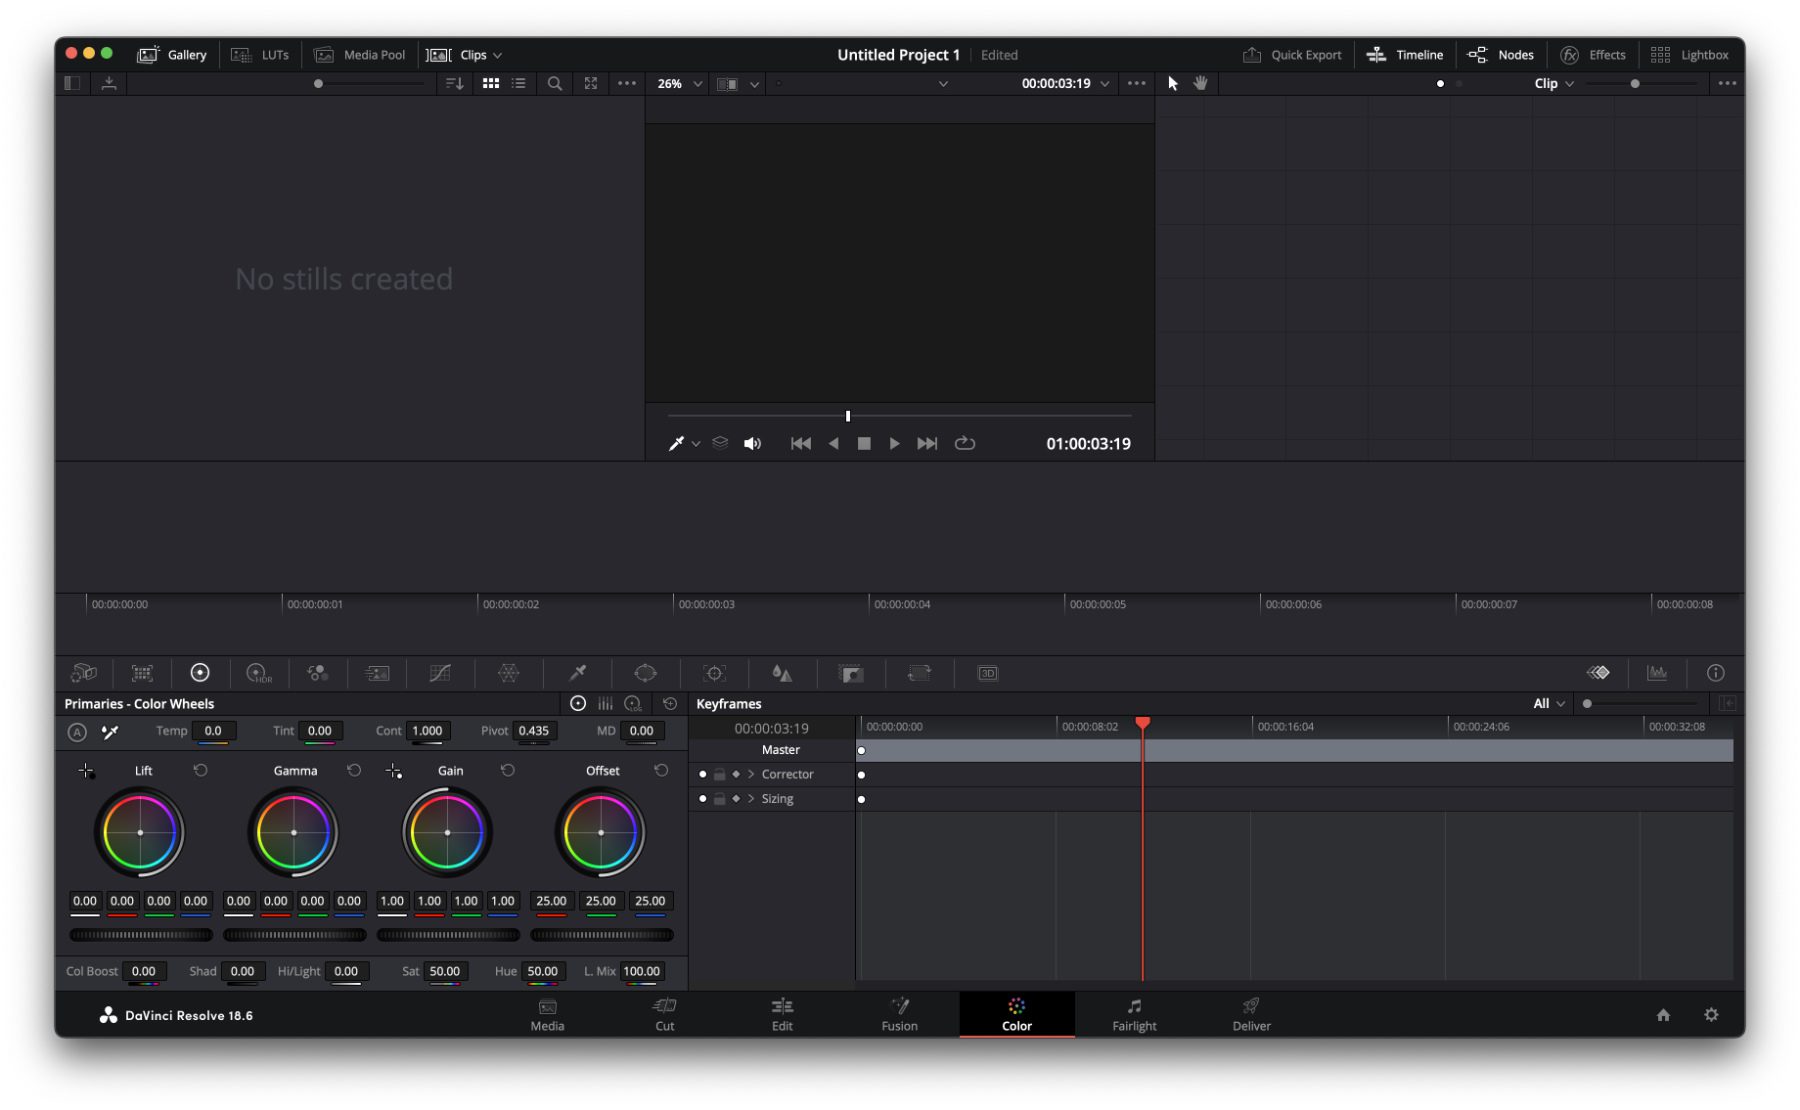Screen dimensions: 1800x1110
Task: Open the LUTs panel
Action: pos(261,55)
